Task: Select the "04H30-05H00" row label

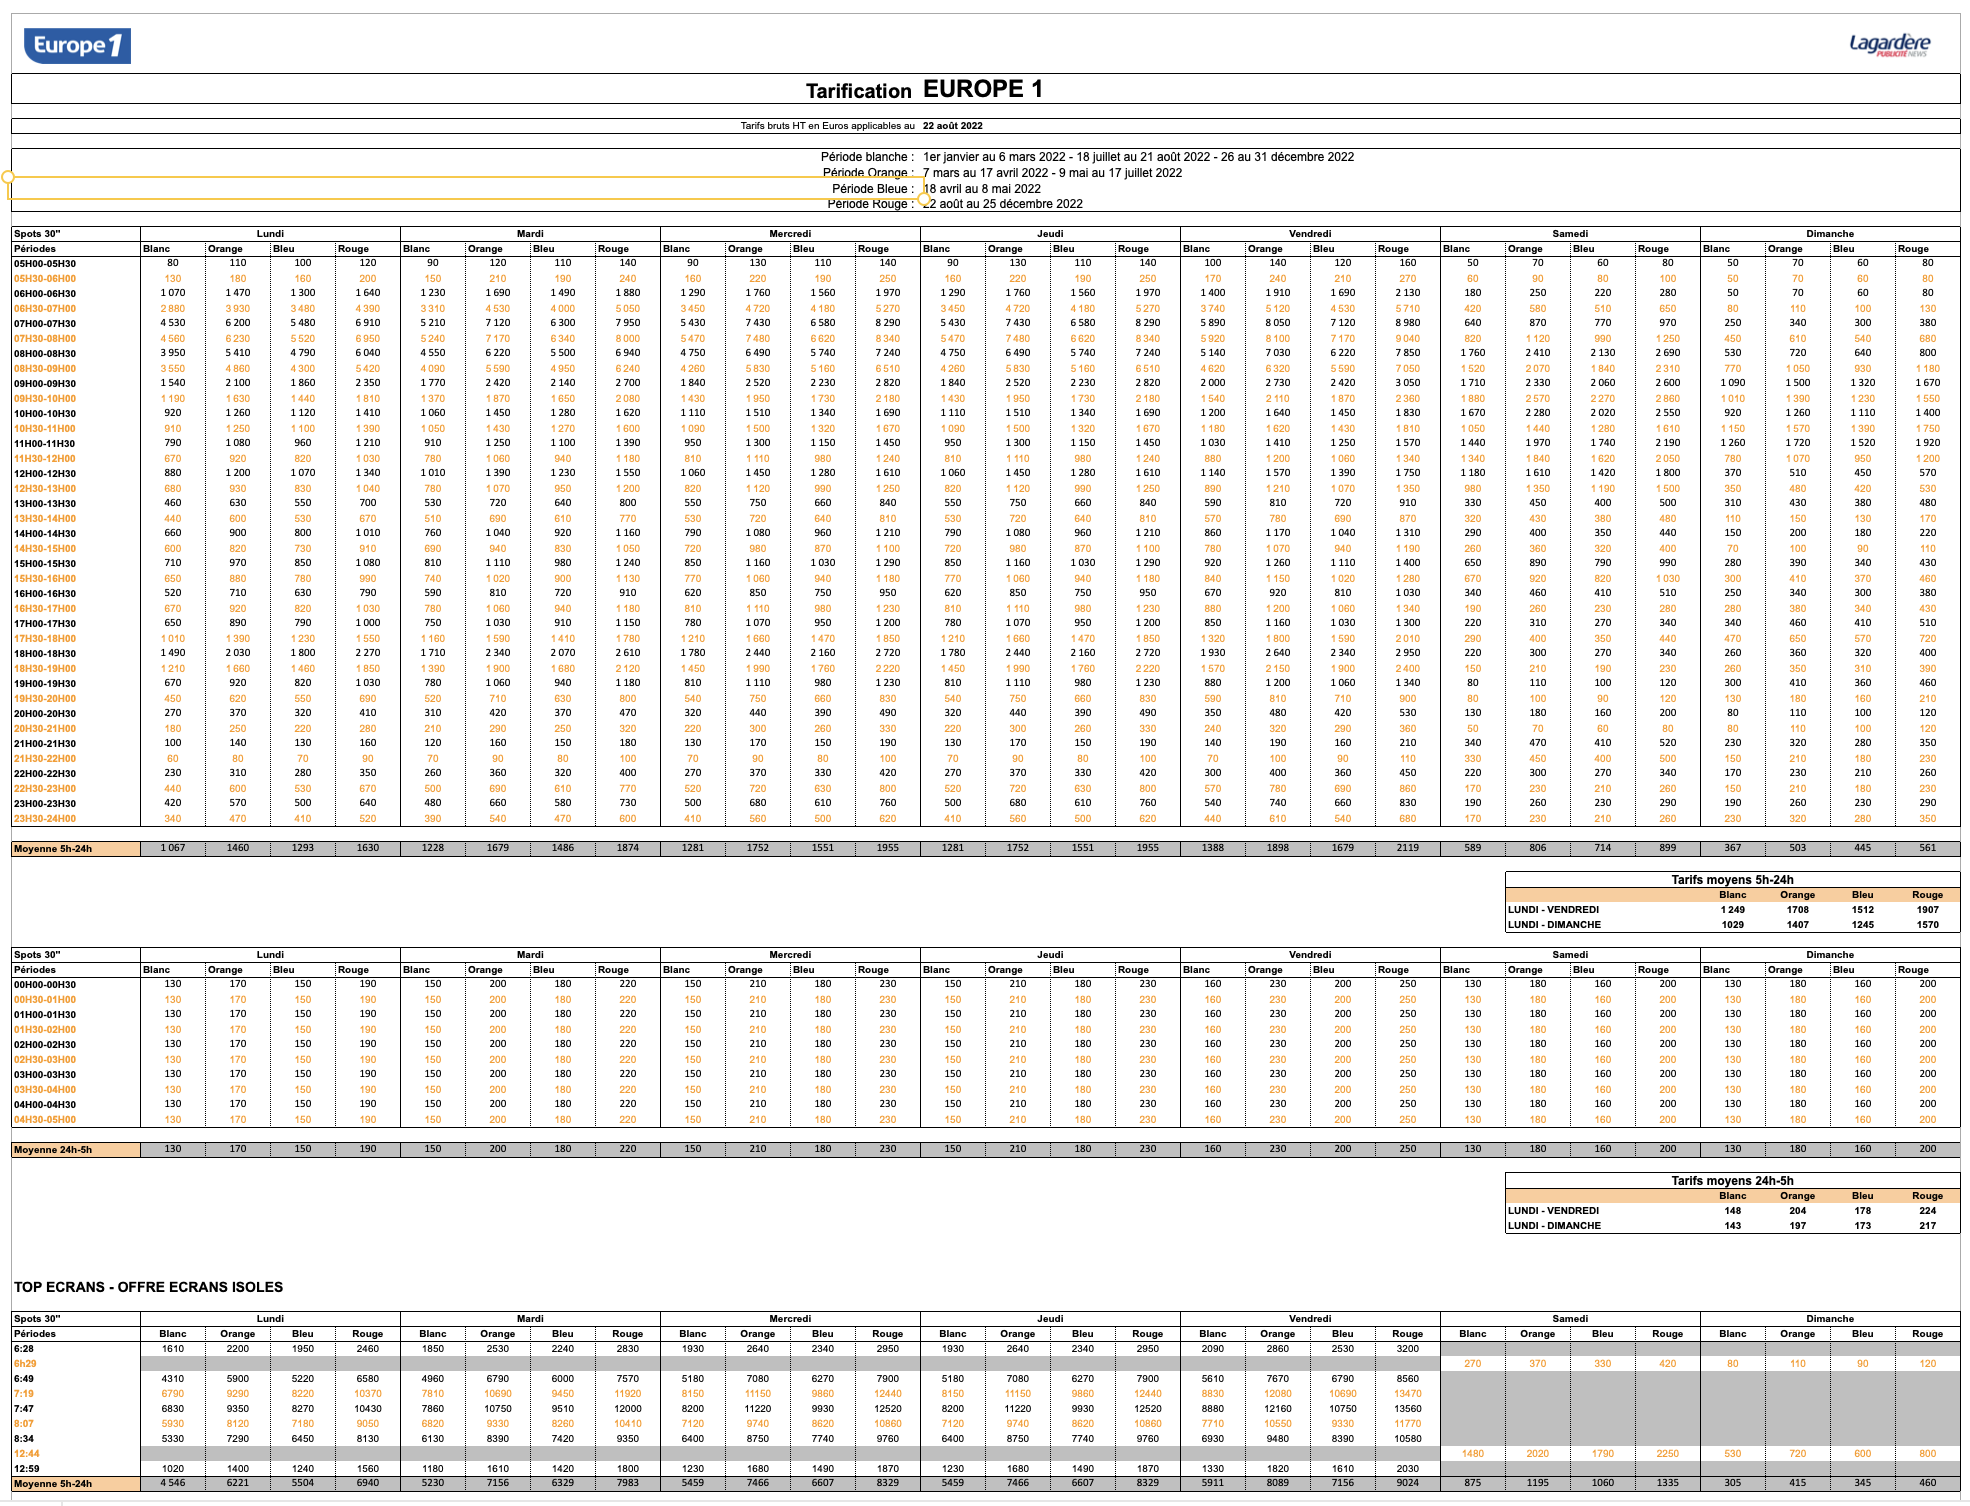Action: pos(45,1120)
